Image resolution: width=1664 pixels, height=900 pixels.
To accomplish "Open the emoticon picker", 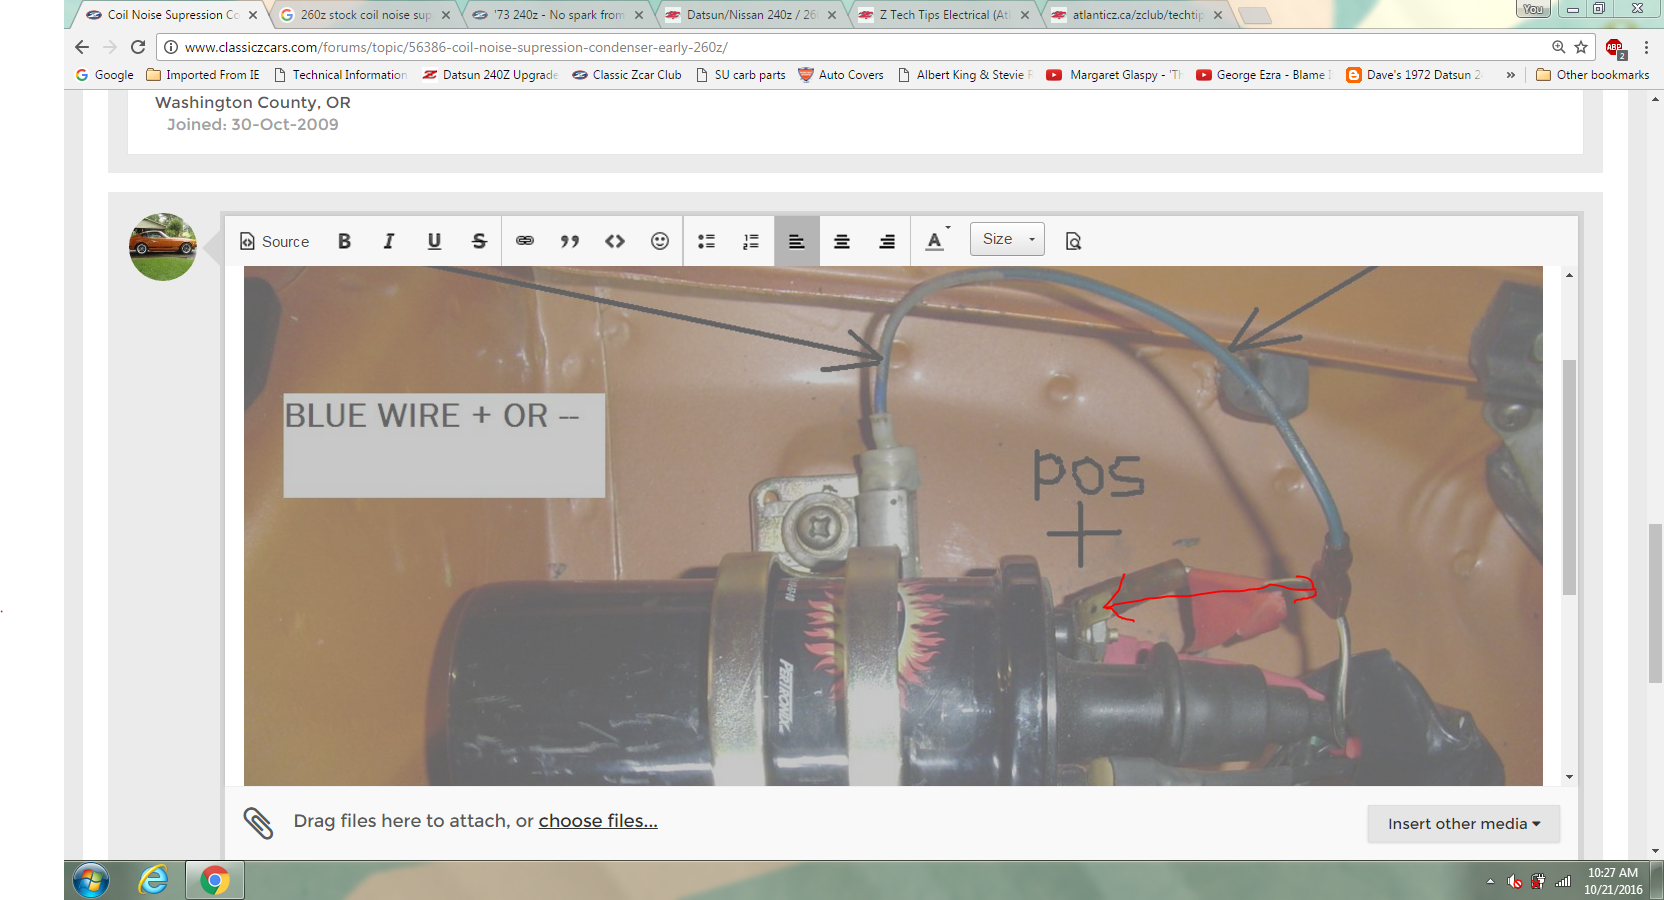I will [660, 241].
